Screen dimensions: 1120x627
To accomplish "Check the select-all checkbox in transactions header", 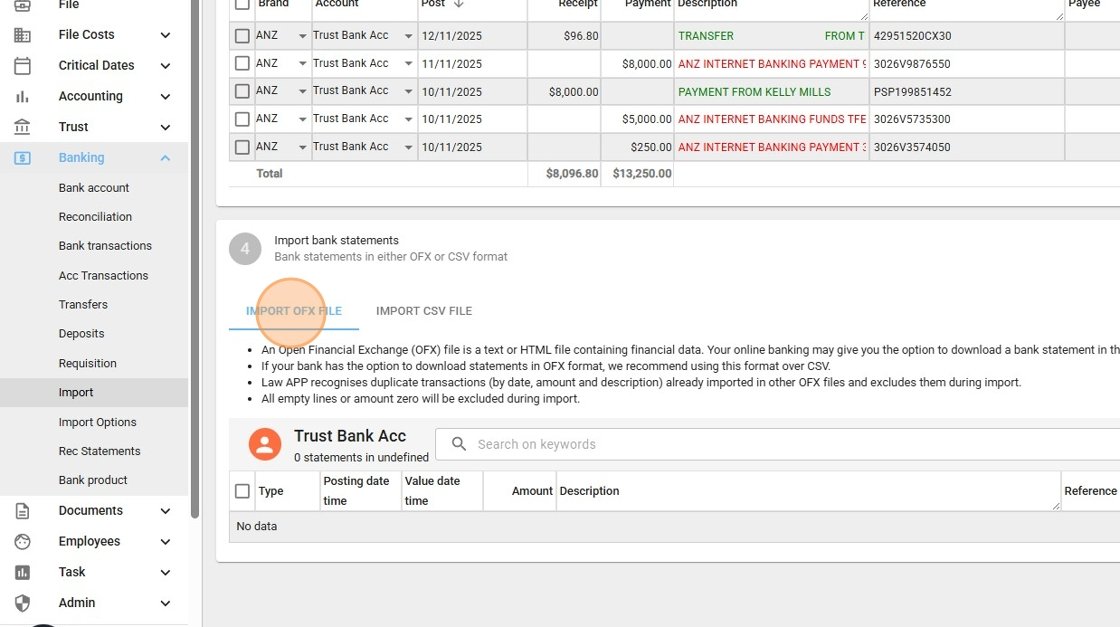I will pos(241,4).
